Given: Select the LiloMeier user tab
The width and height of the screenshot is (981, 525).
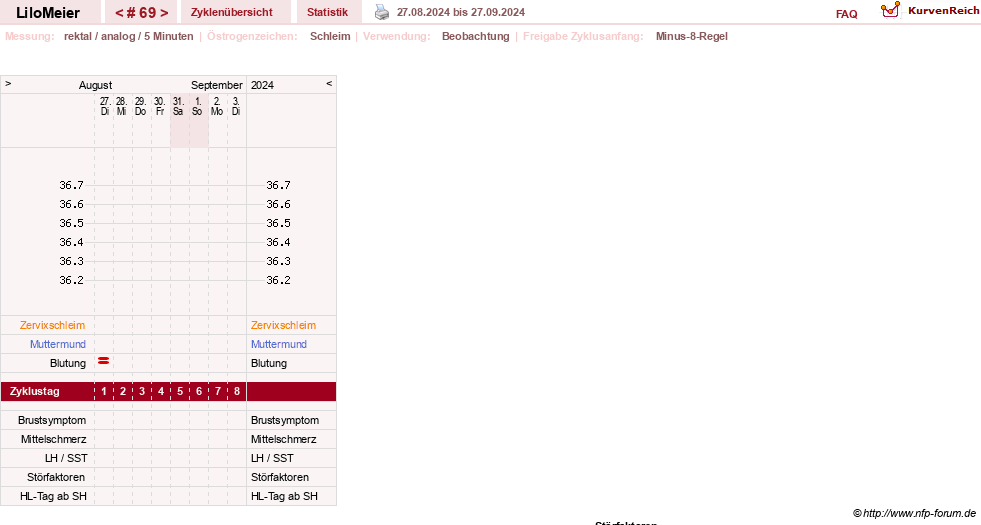Looking at the screenshot, I should coord(48,13).
